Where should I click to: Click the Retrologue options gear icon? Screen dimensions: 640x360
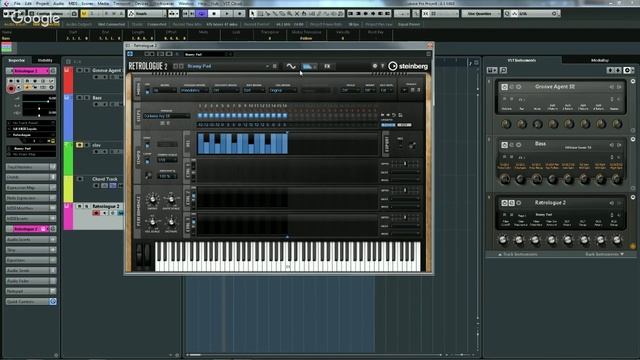pos(375,66)
